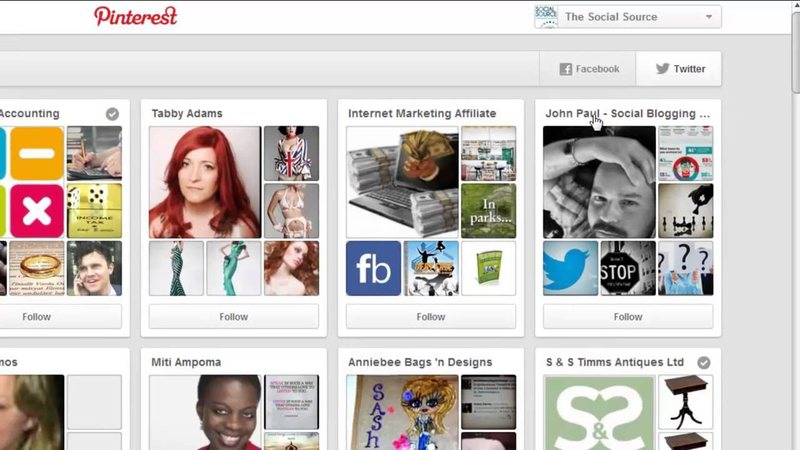Click the dropdown arrow in account menu

click(708, 17)
